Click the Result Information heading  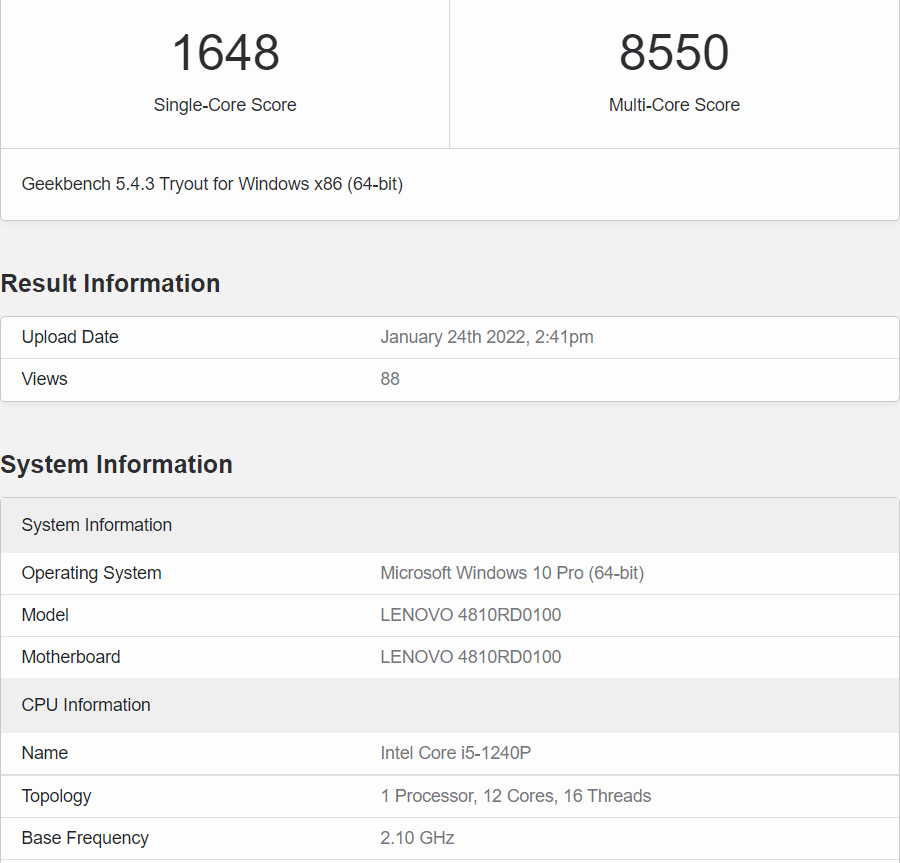[x=110, y=283]
